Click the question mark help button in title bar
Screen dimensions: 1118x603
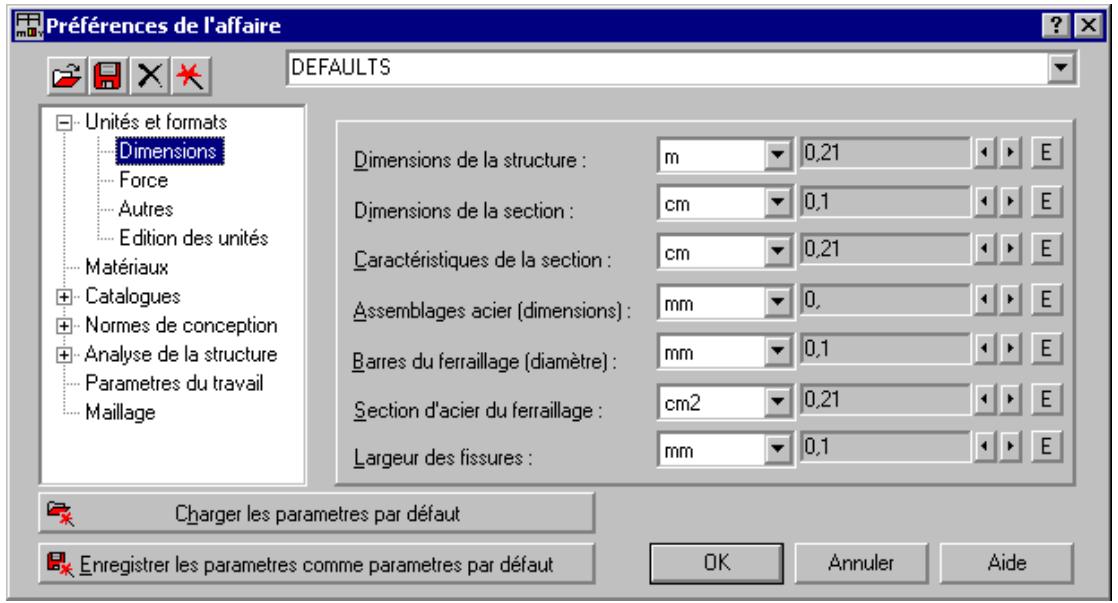point(1057,26)
